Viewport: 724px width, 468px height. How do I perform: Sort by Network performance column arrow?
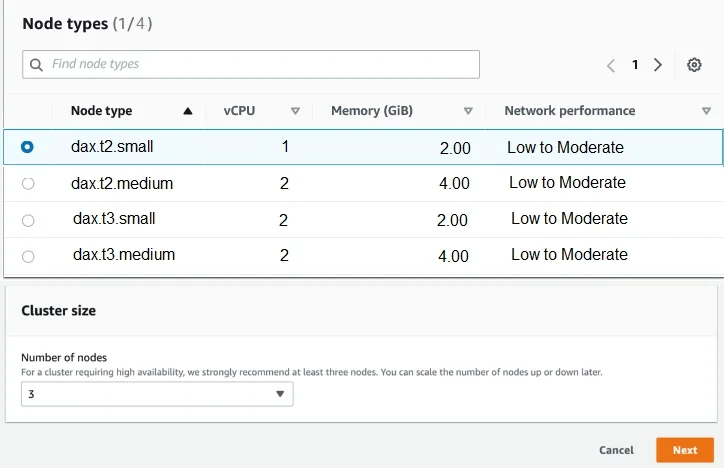tap(706, 111)
